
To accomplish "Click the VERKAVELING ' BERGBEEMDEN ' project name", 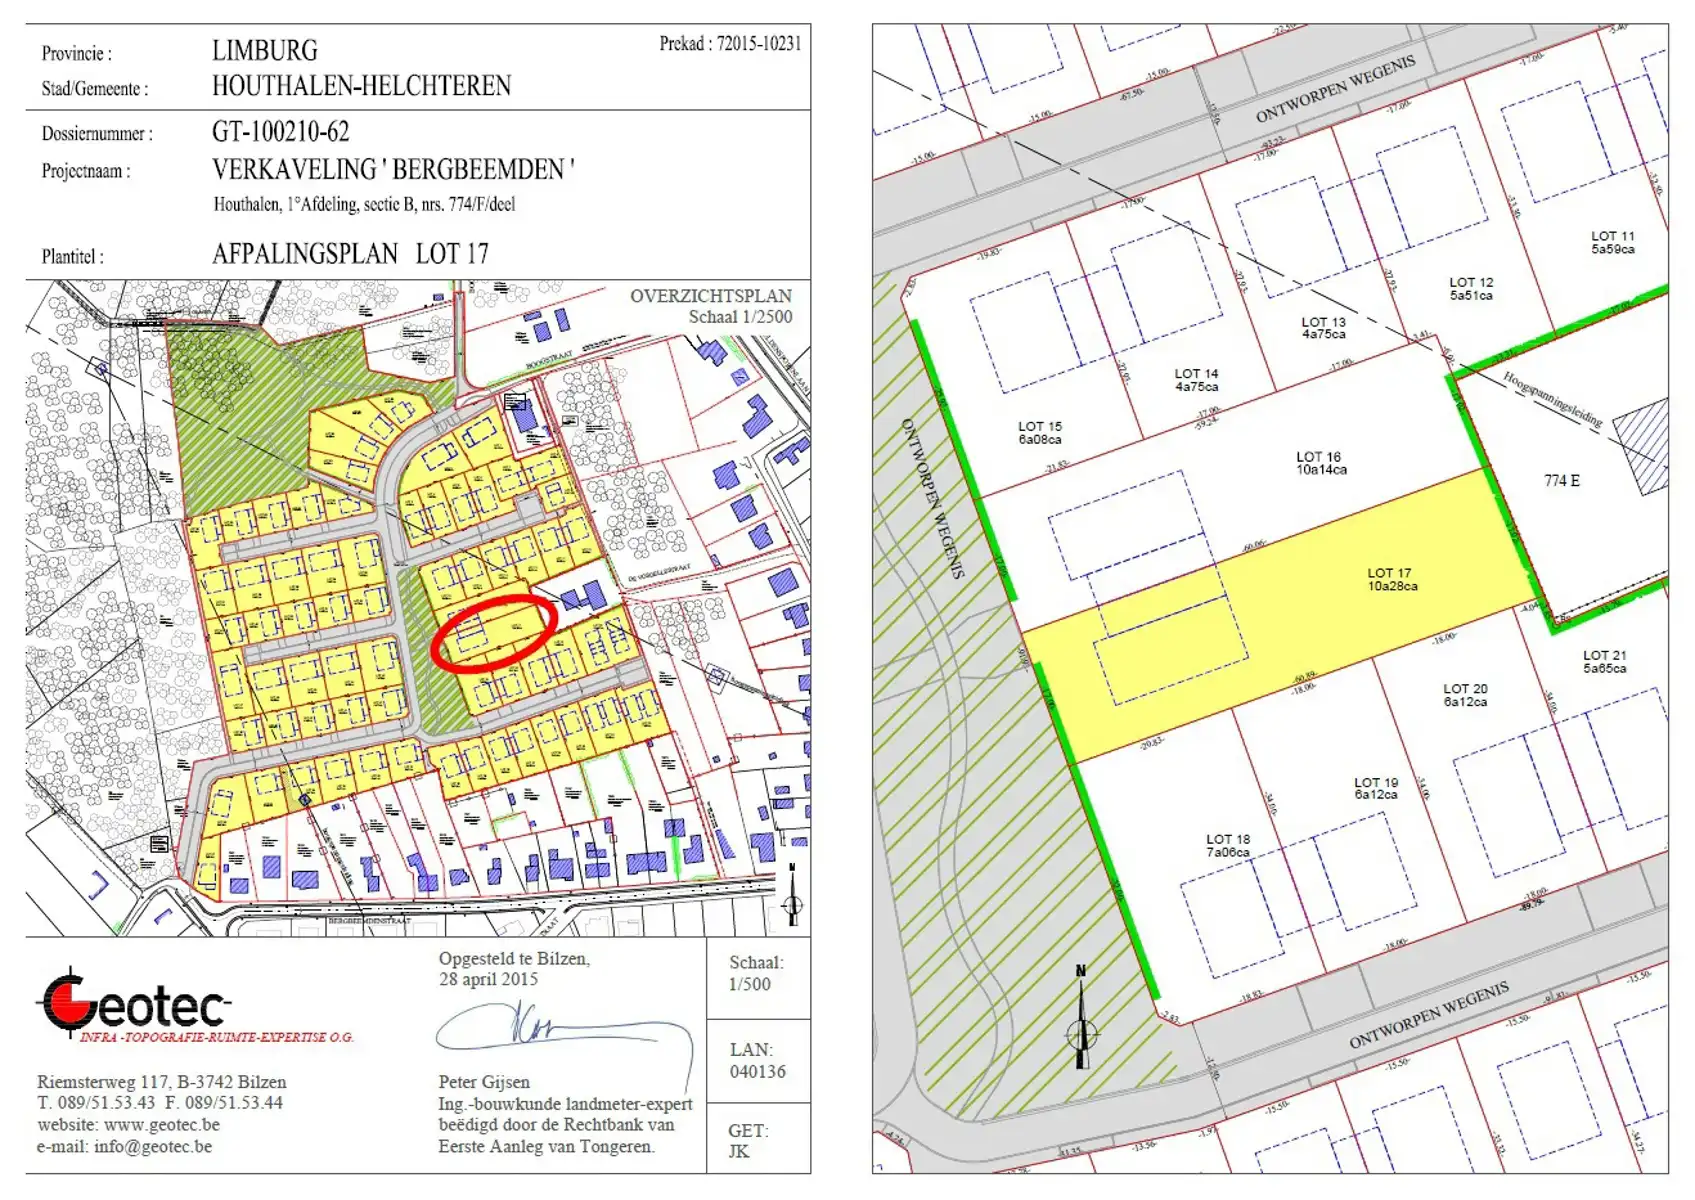I will (393, 170).
